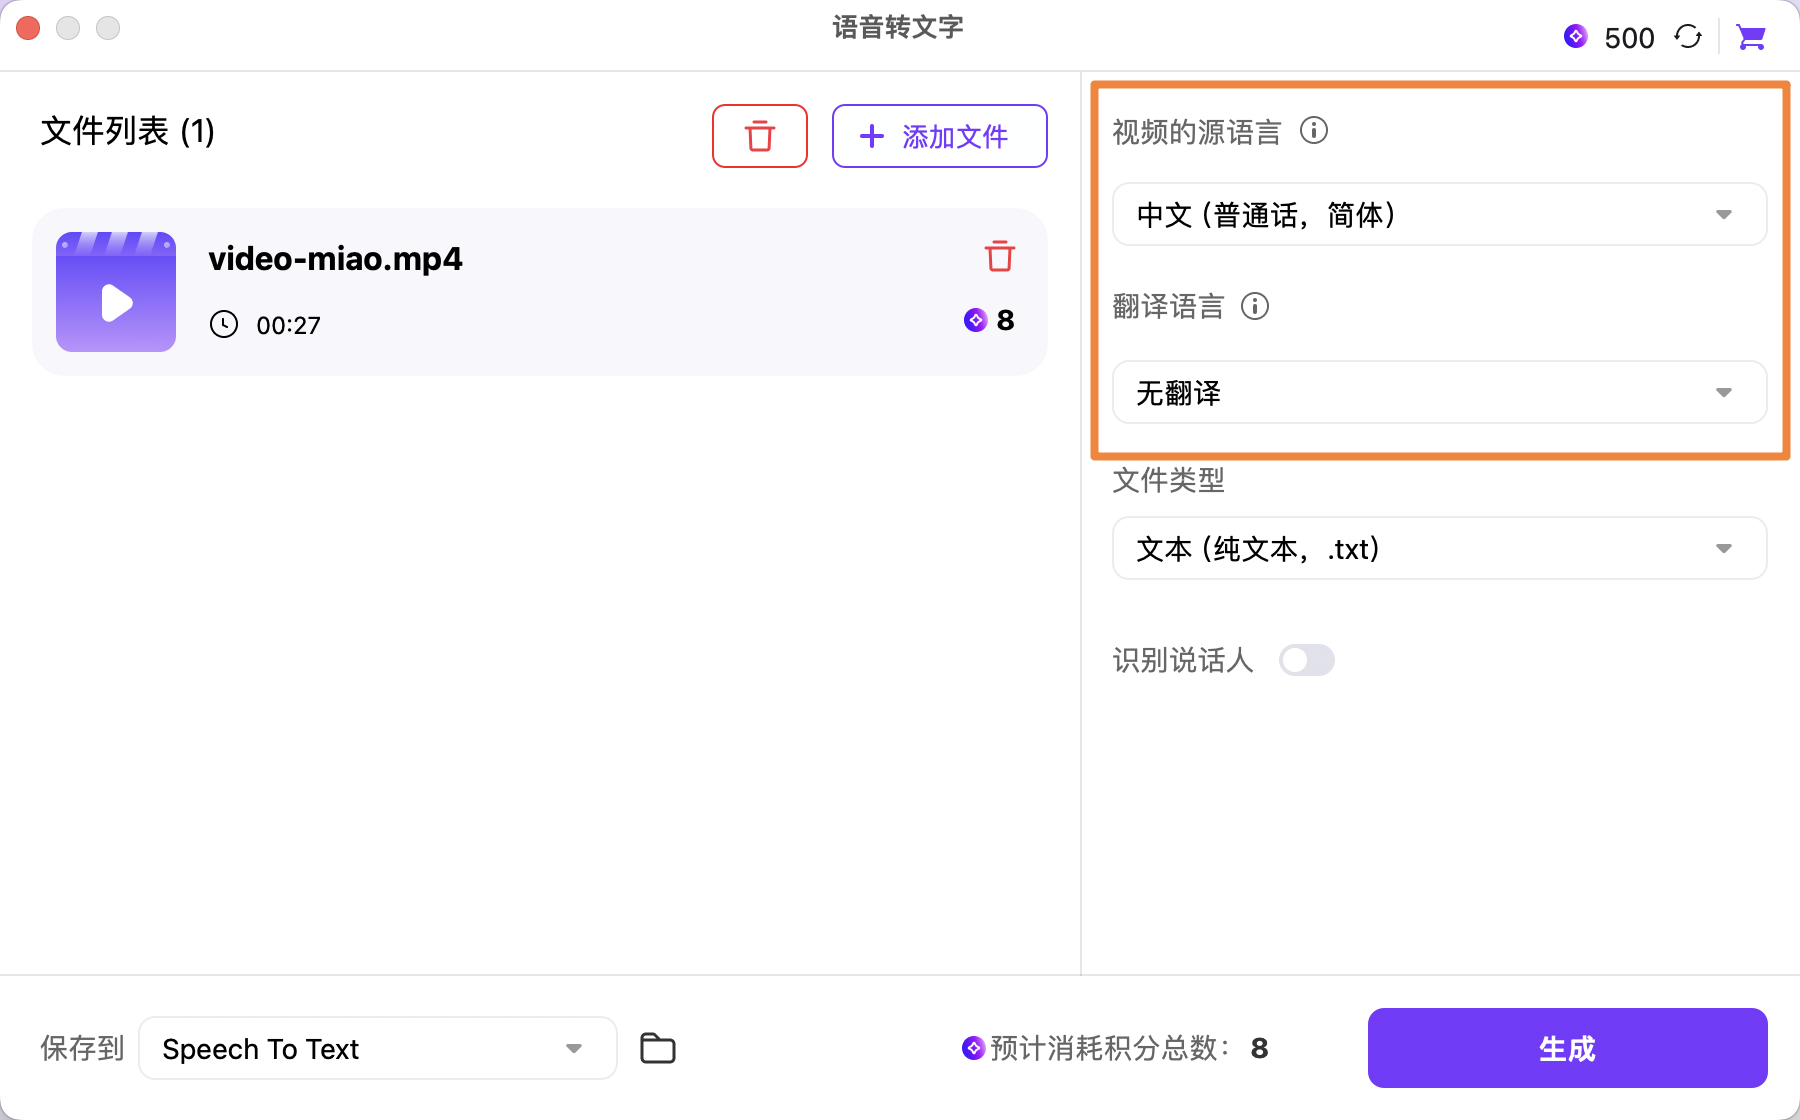Click the info icon beside 视频的源语言
Screen dimensions: 1800x1120
[1314, 131]
